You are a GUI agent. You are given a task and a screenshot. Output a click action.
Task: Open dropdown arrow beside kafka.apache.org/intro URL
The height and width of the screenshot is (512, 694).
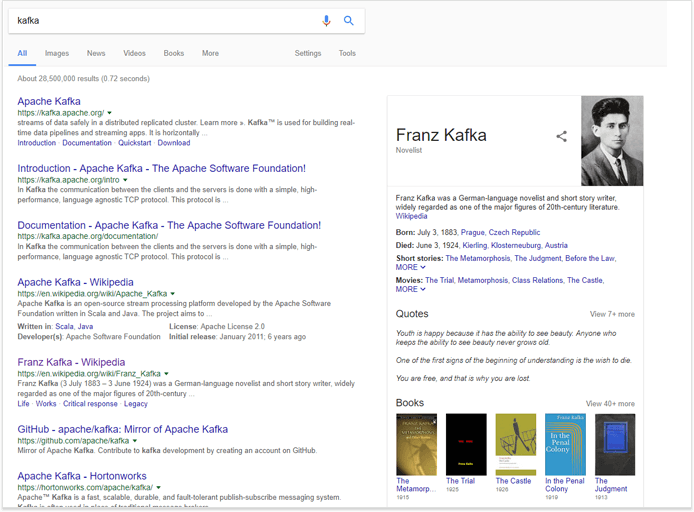(x=125, y=180)
